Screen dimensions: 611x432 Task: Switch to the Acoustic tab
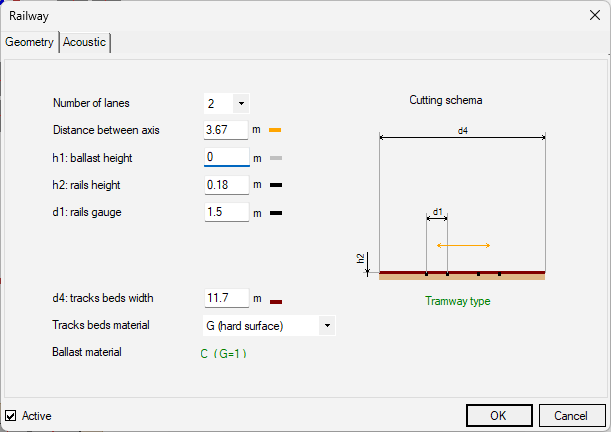coord(85,42)
